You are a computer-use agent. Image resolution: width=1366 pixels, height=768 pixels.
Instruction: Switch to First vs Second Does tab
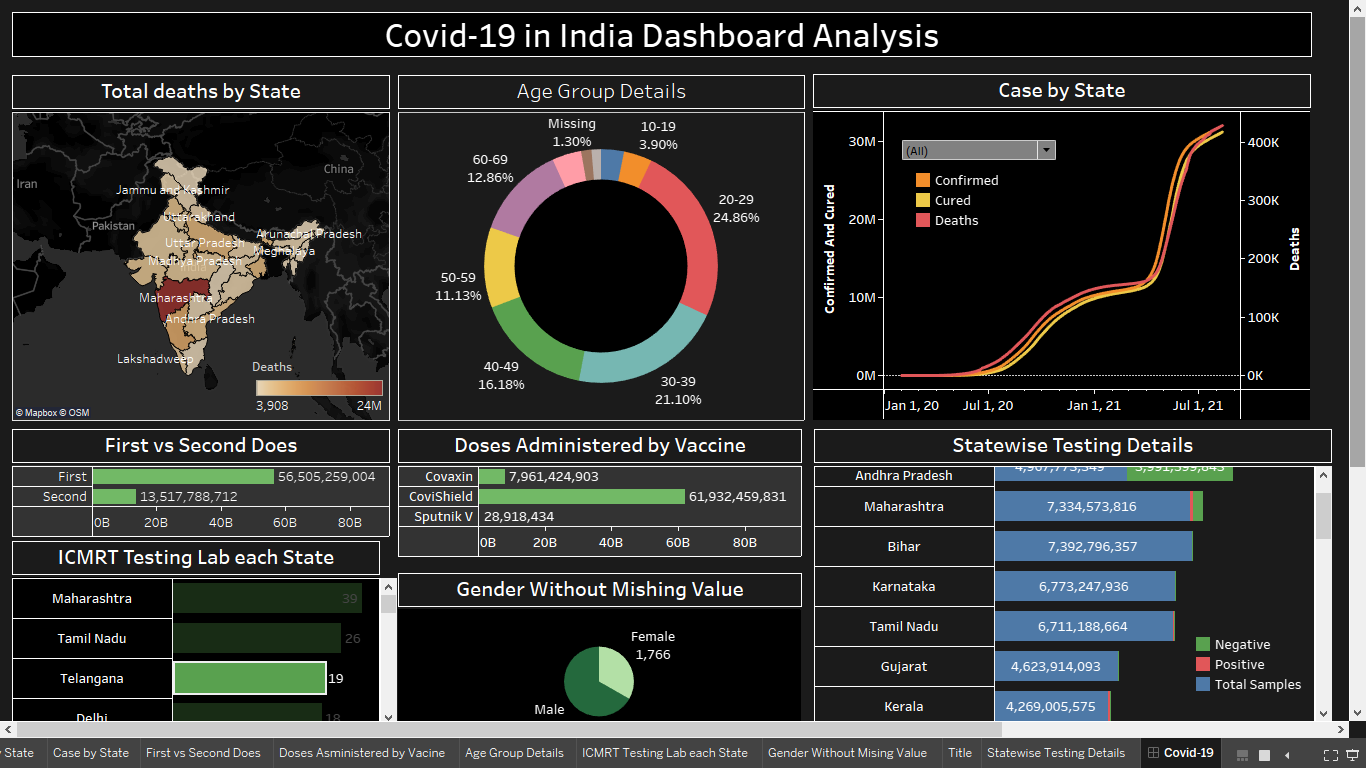tap(203, 753)
